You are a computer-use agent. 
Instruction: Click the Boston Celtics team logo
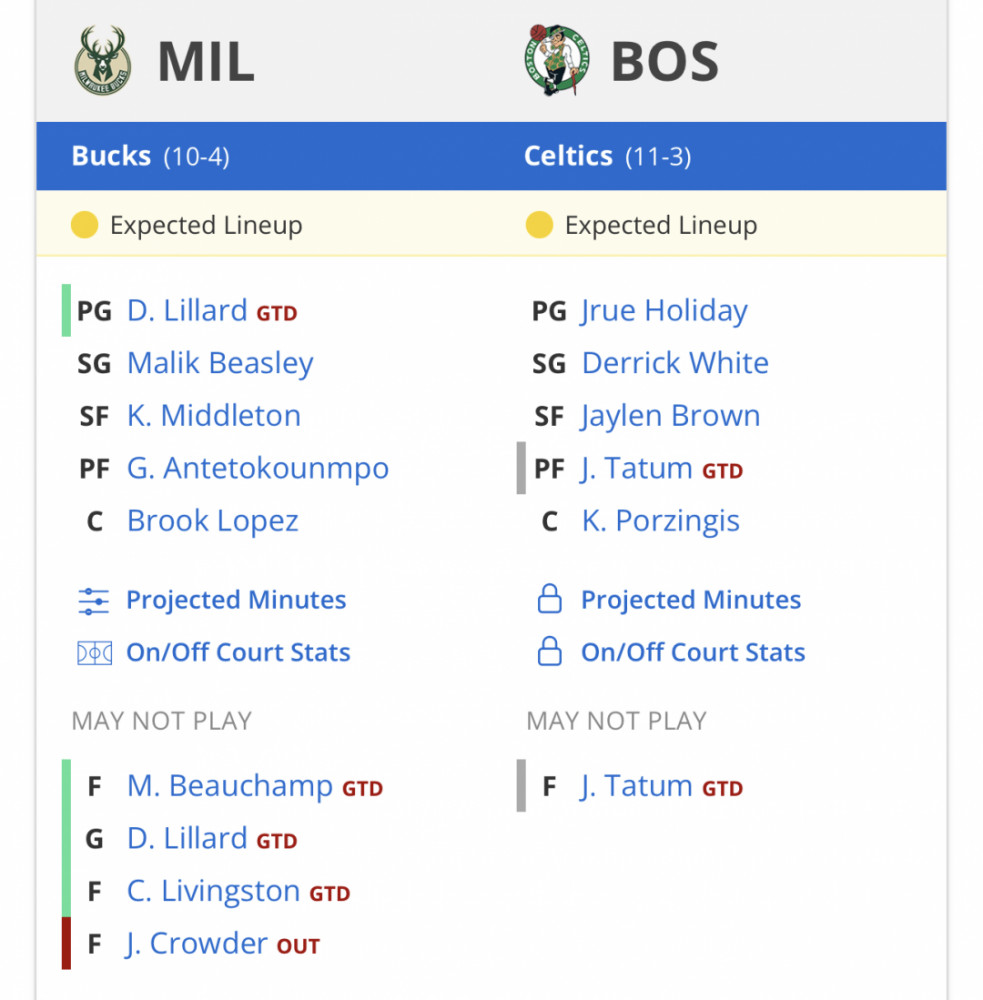(556, 60)
